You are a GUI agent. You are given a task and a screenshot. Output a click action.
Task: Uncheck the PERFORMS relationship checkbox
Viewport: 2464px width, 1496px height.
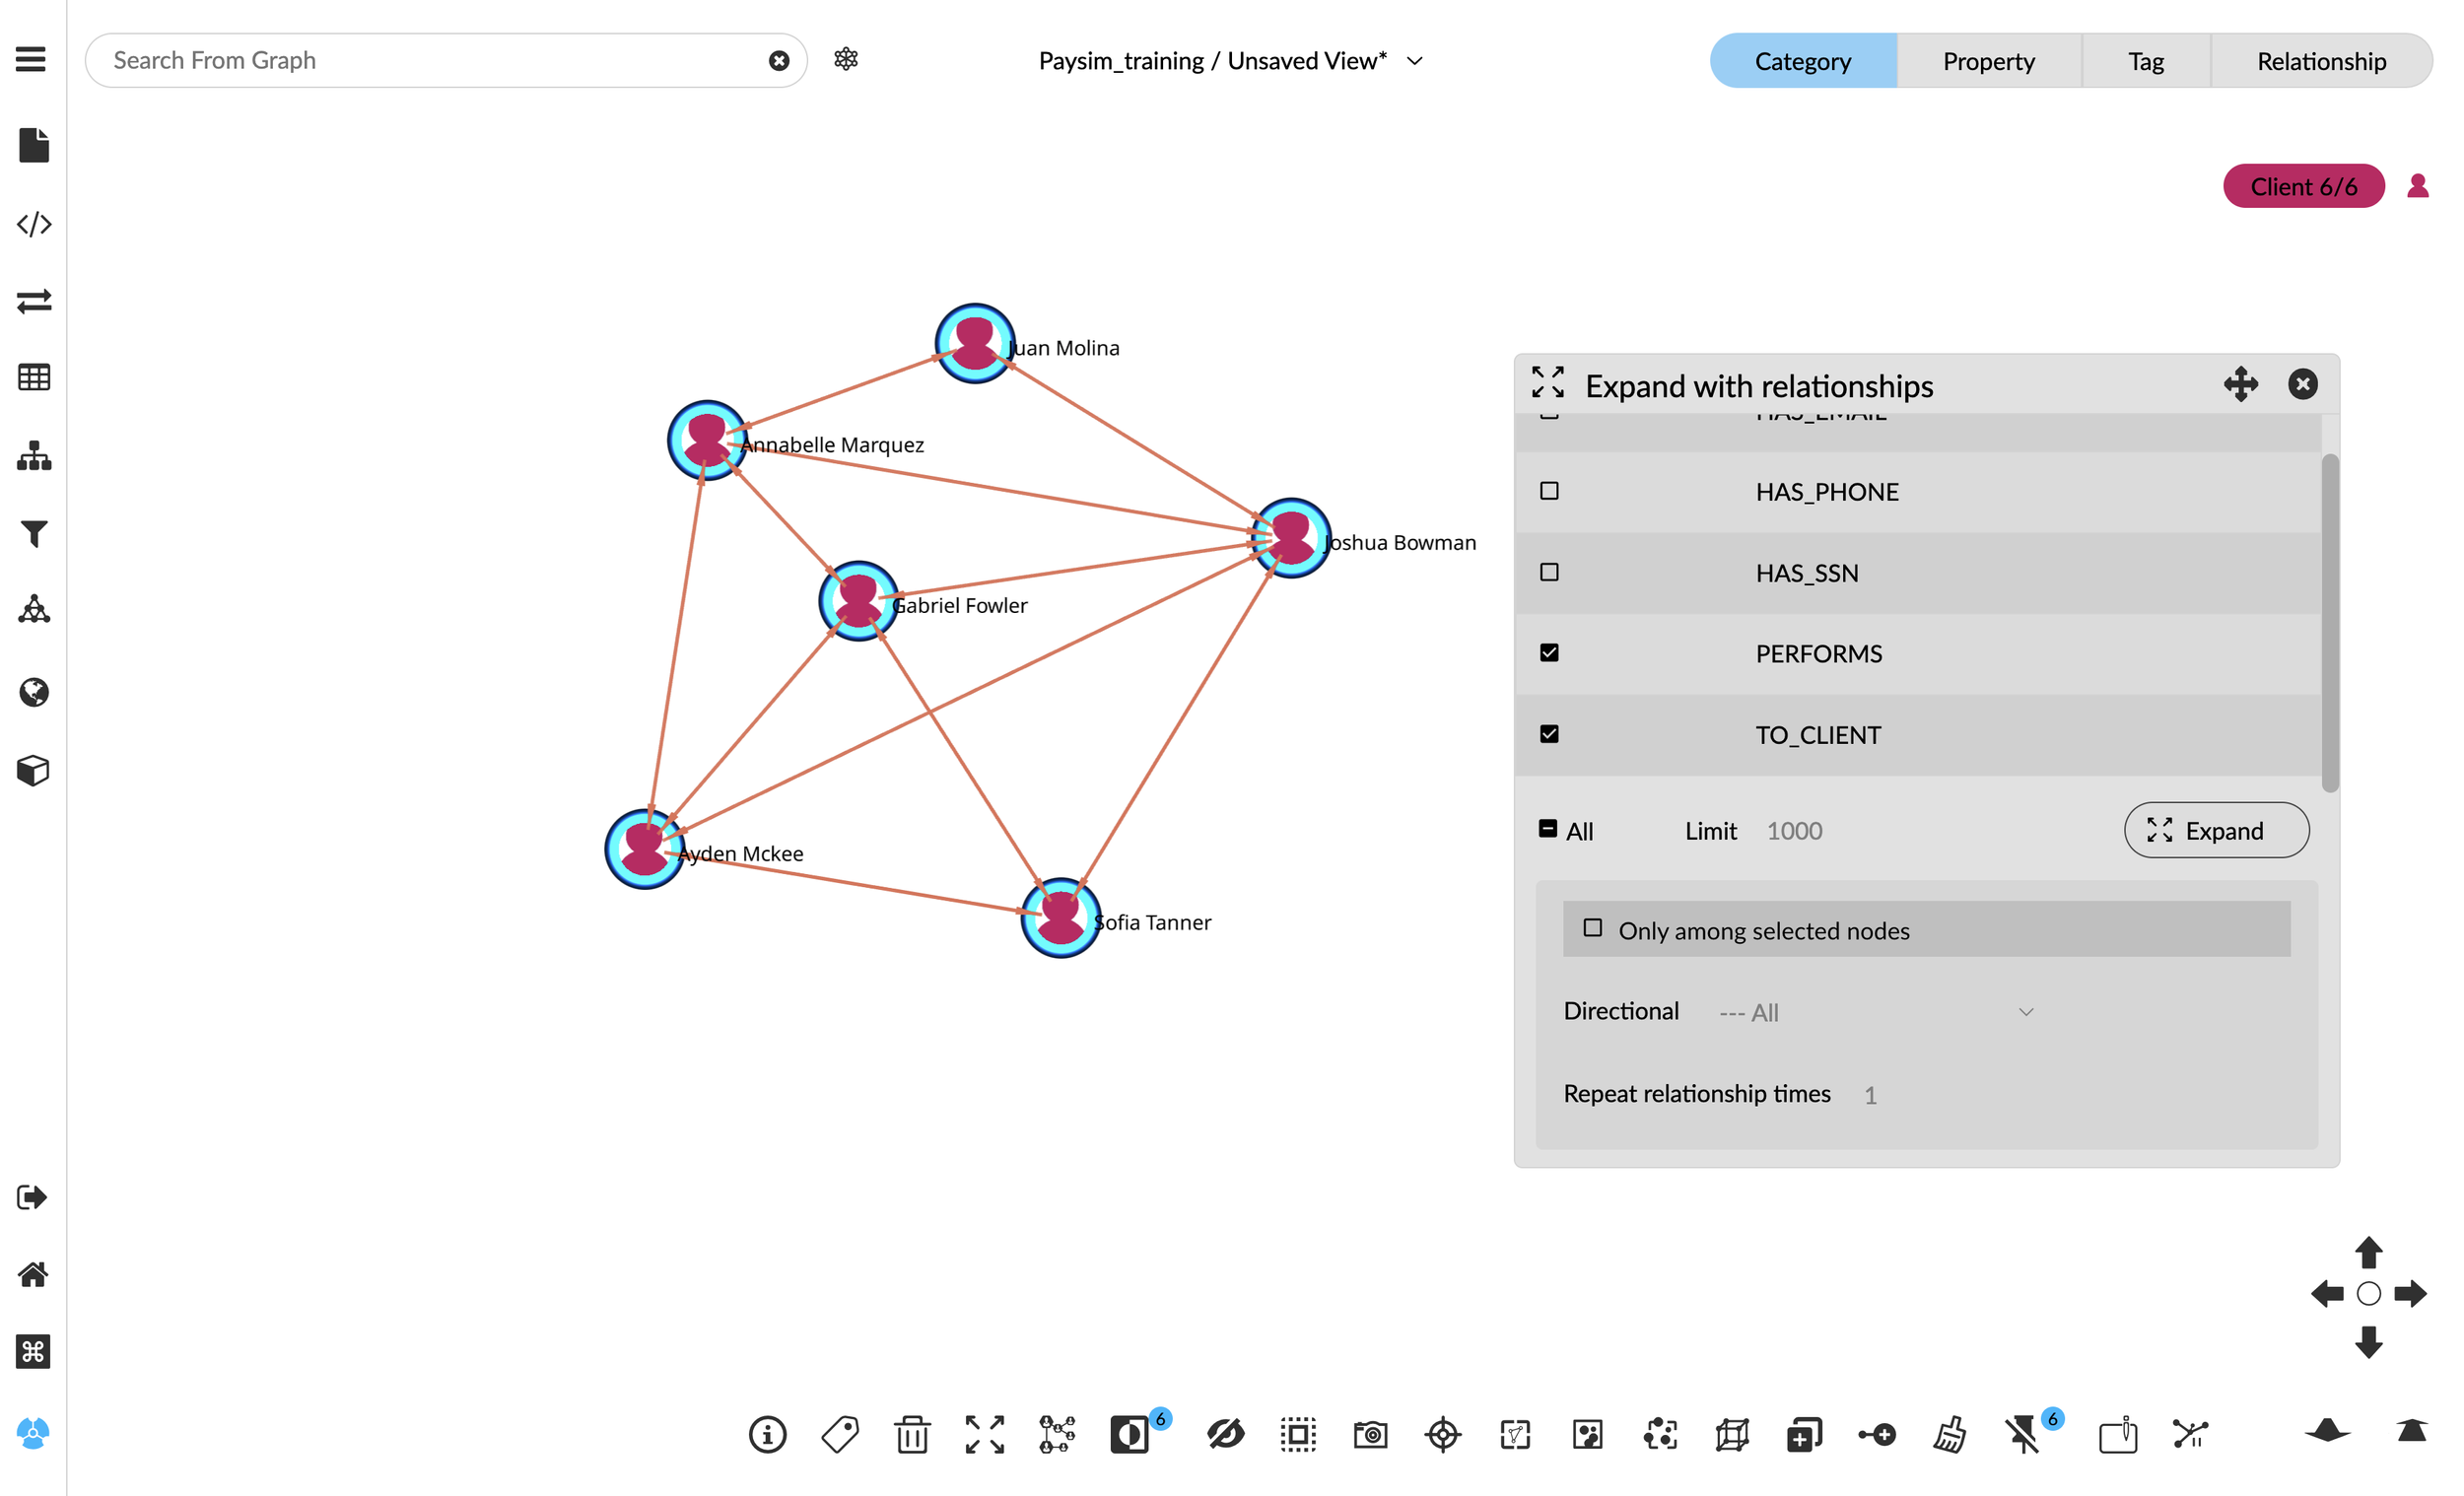click(1549, 653)
